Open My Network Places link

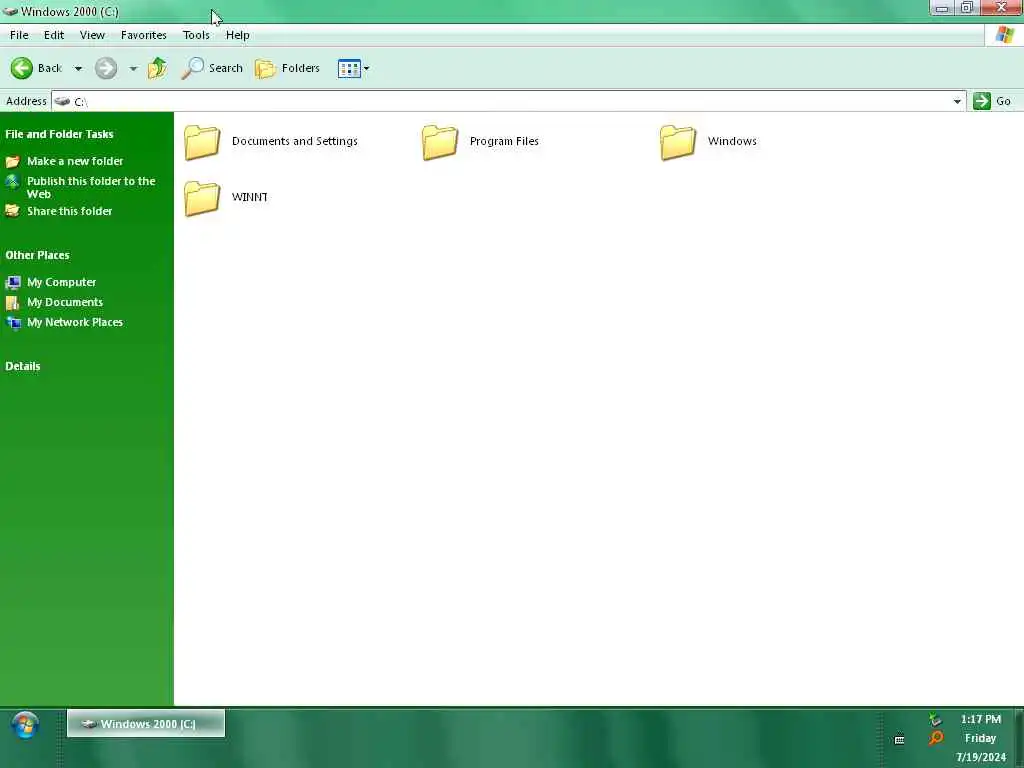point(74,323)
